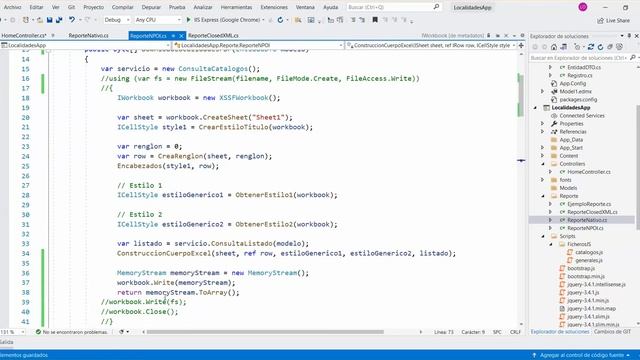Click the LocalidadesApp solution name button
640x360 pixels.
click(472, 7)
